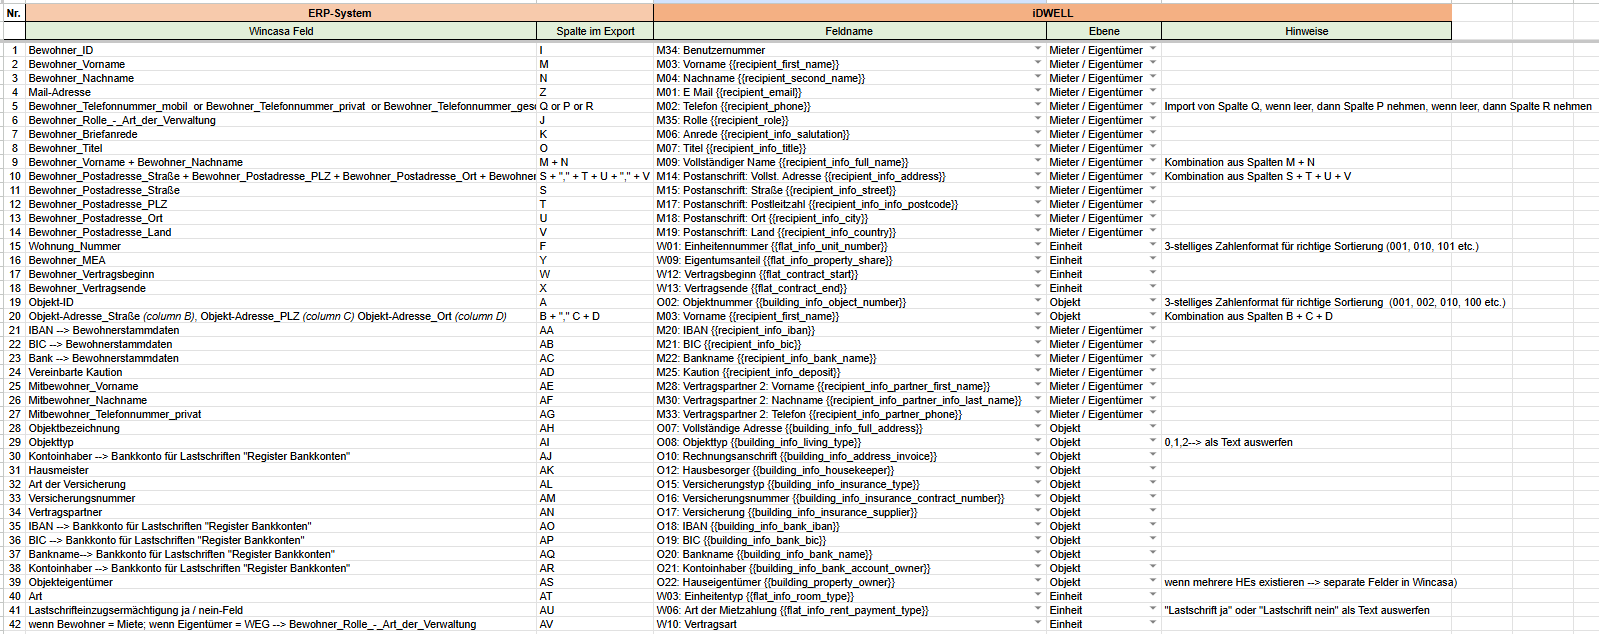
Task: Open dropdown of M02: Telefon cell
Action: 1037,105
